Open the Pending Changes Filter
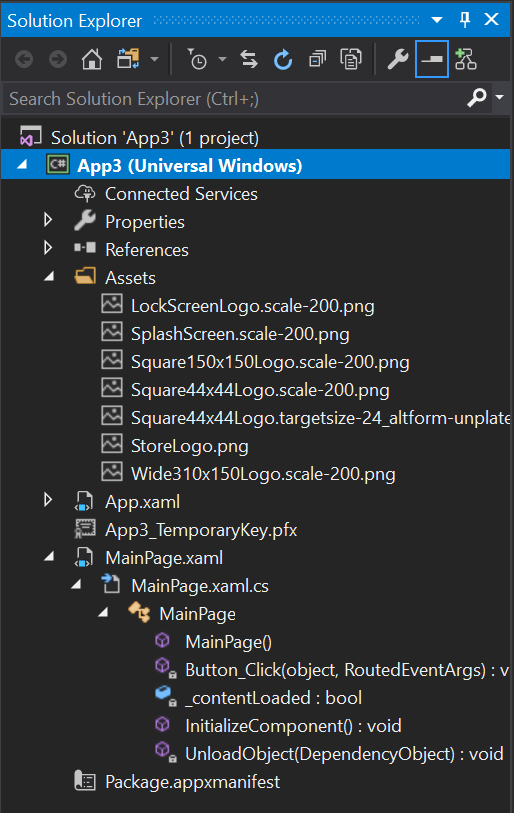The image size is (514, 813). [198, 60]
